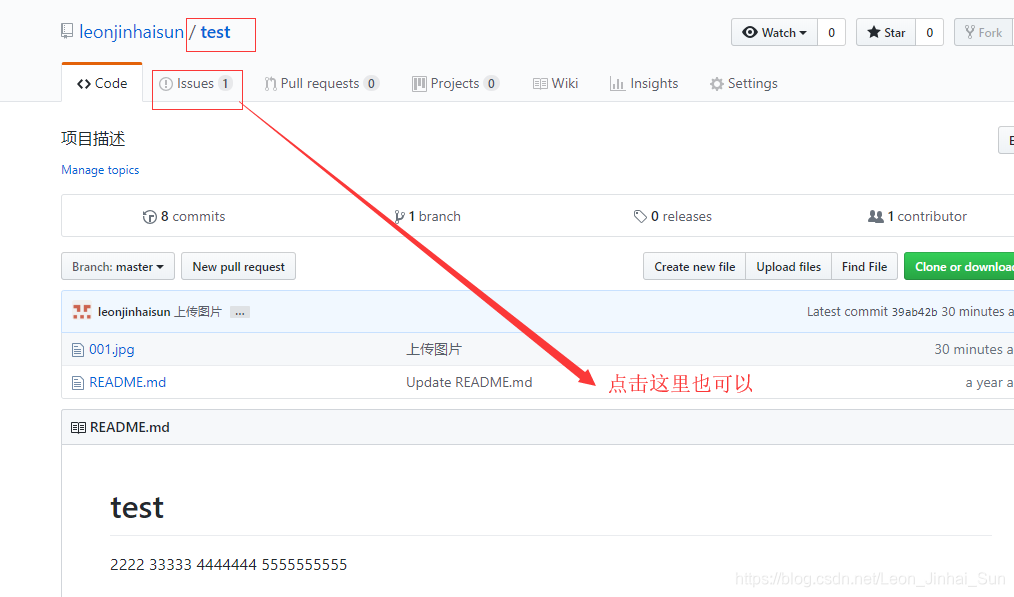View the 1 contributor page

[917, 216]
